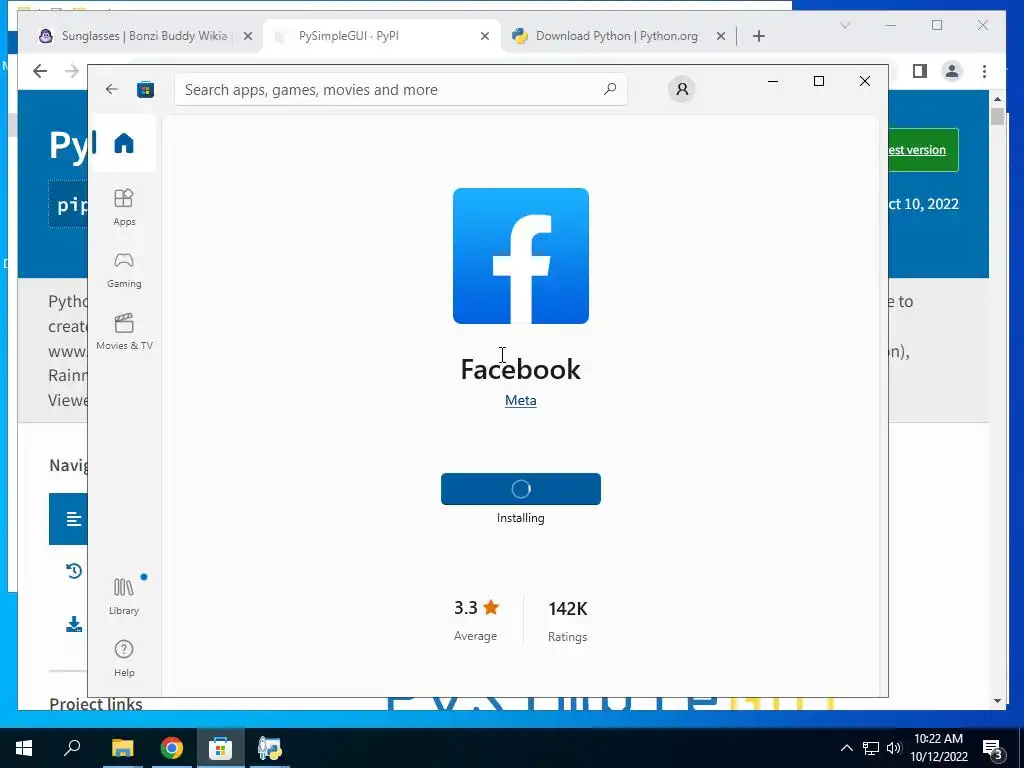Select PyPI project description nav item
Viewport: 1024px width, 768px height.
click(x=69, y=519)
